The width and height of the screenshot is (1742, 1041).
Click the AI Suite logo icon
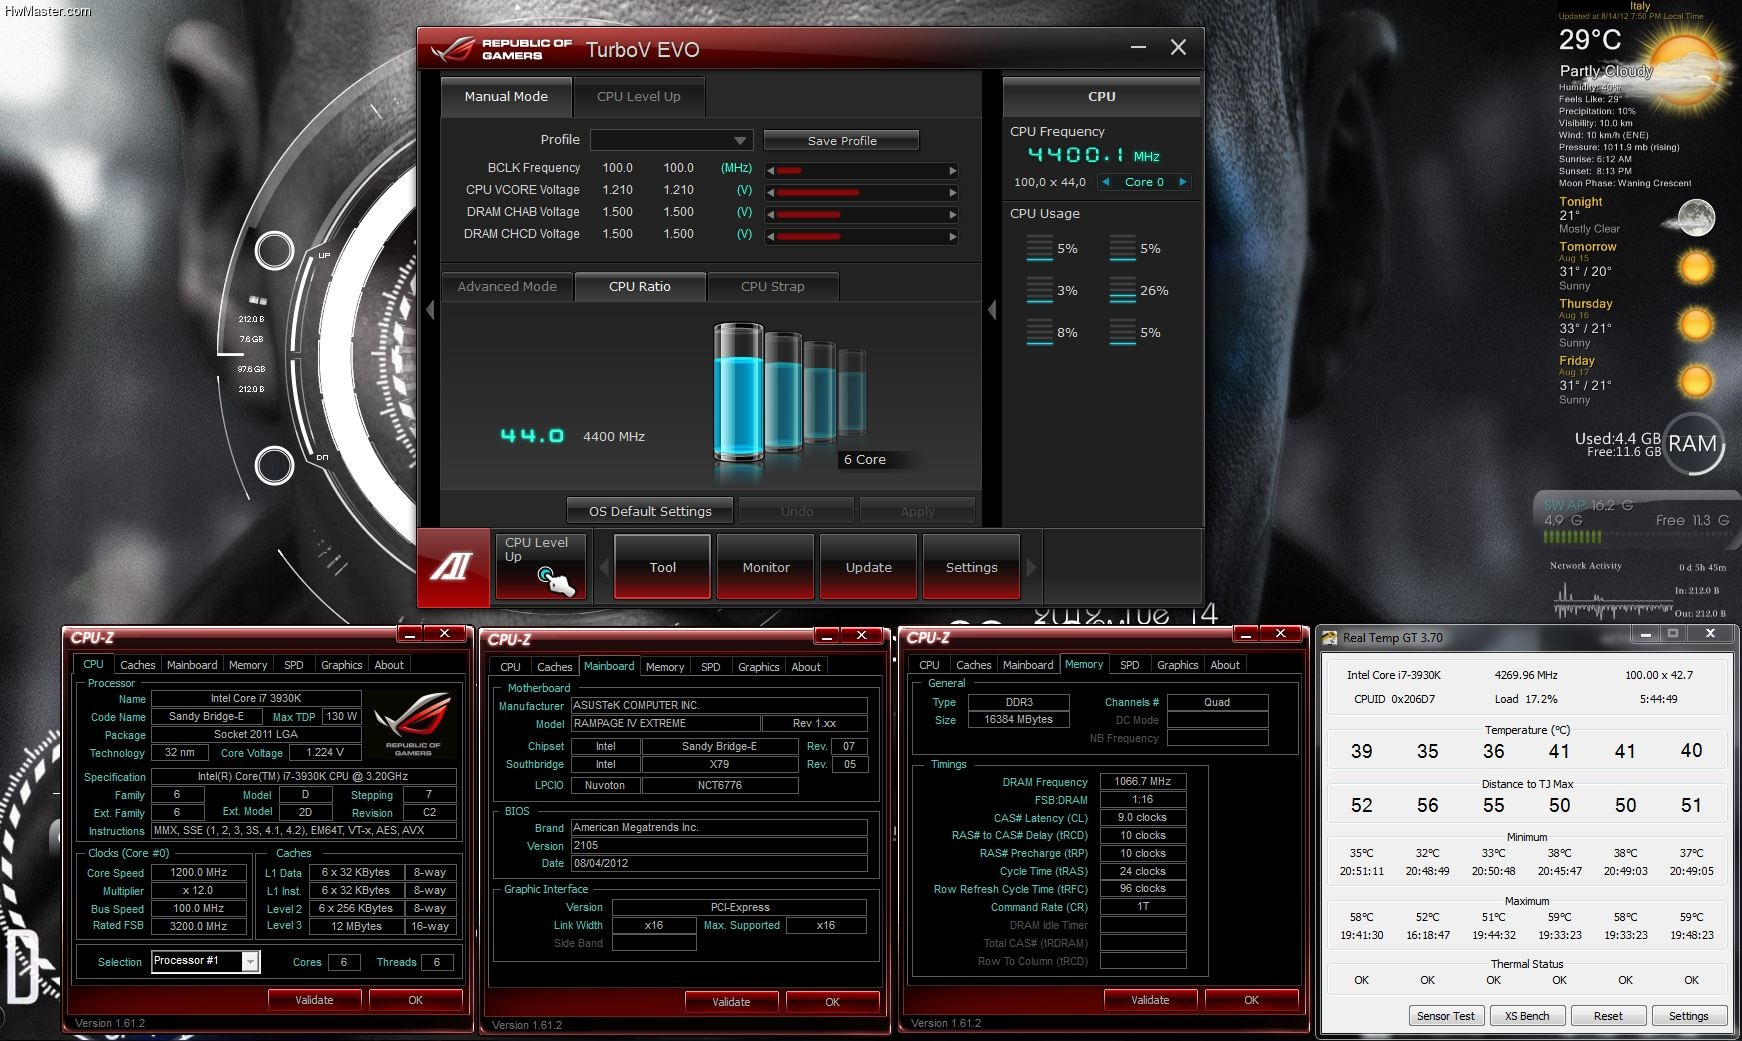click(x=453, y=566)
